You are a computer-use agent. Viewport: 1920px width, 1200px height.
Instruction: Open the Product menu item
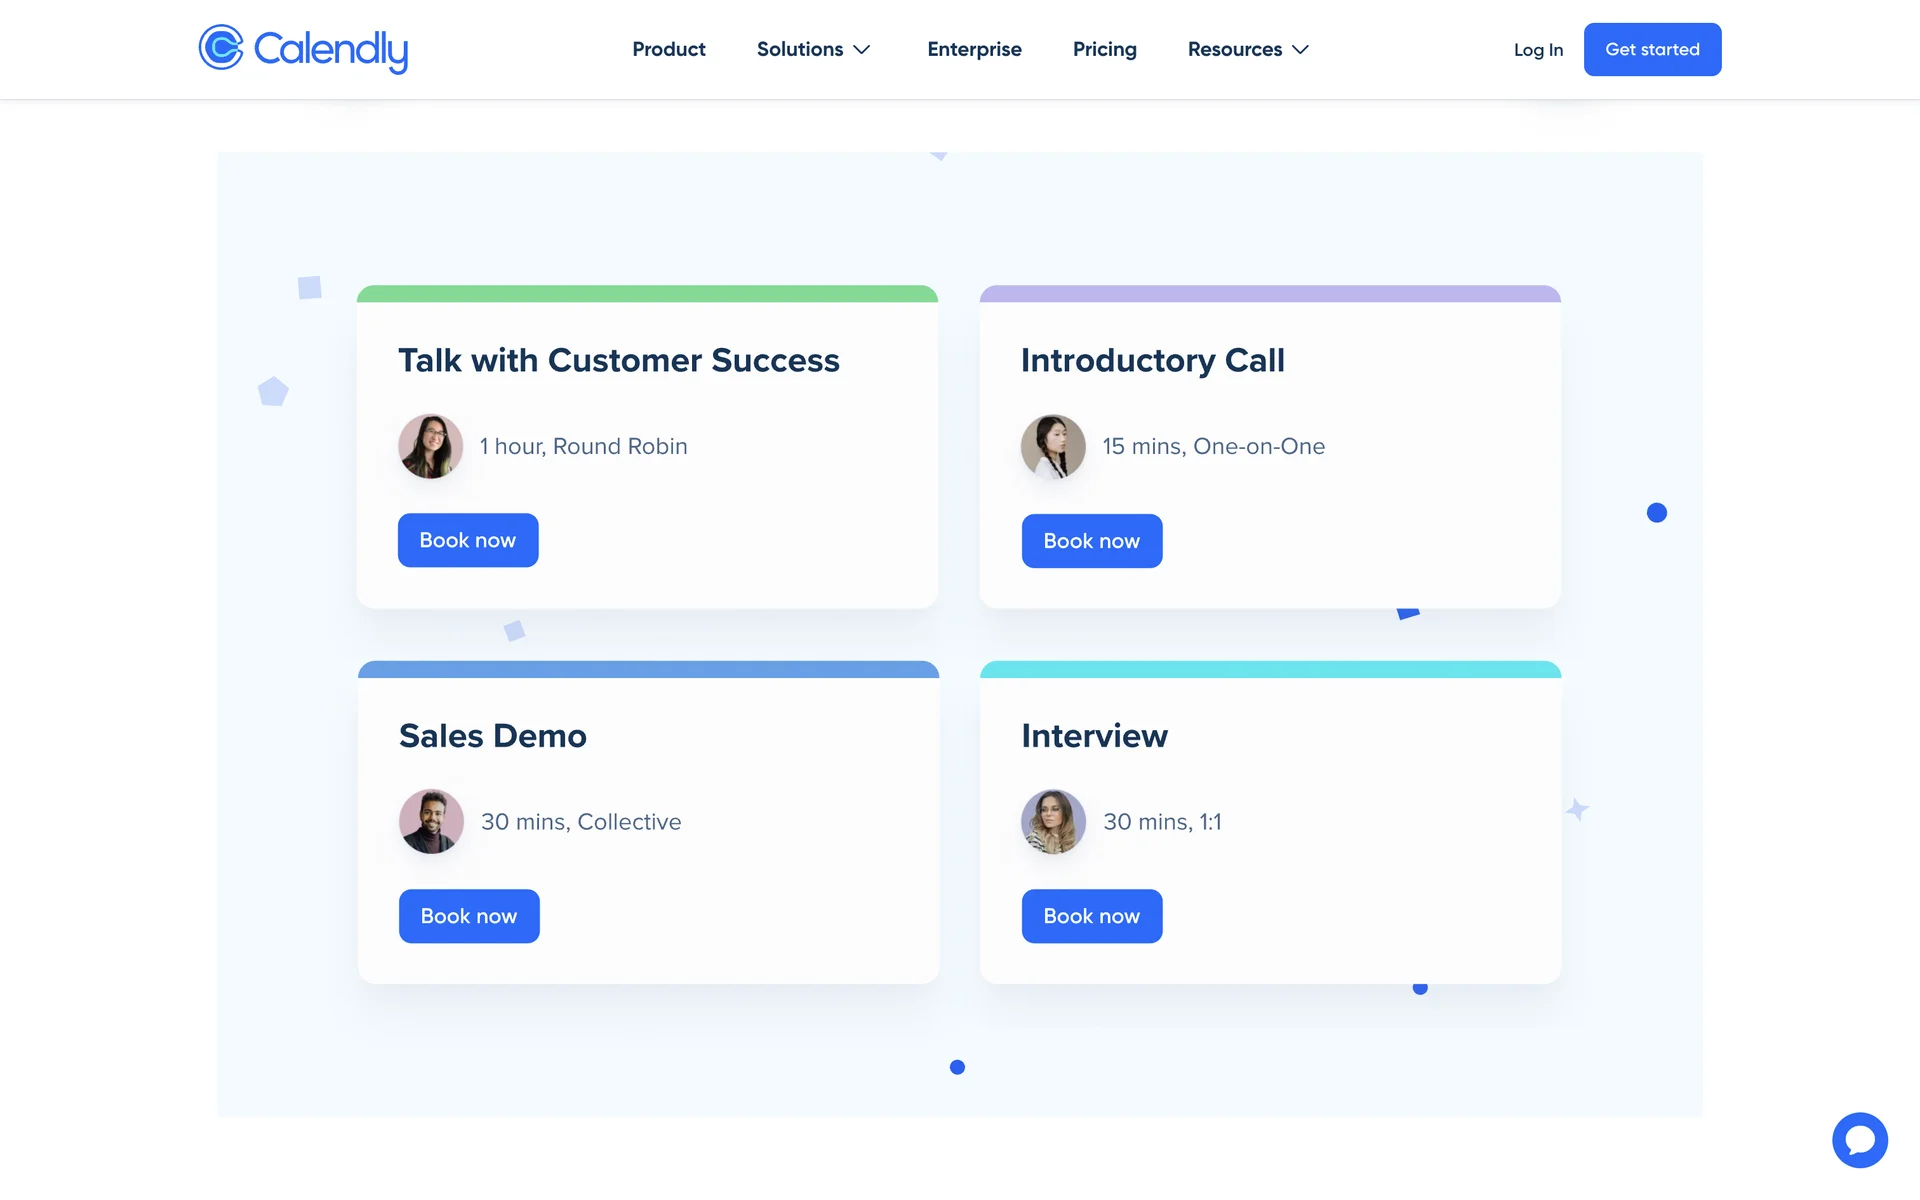click(x=668, y=49)
